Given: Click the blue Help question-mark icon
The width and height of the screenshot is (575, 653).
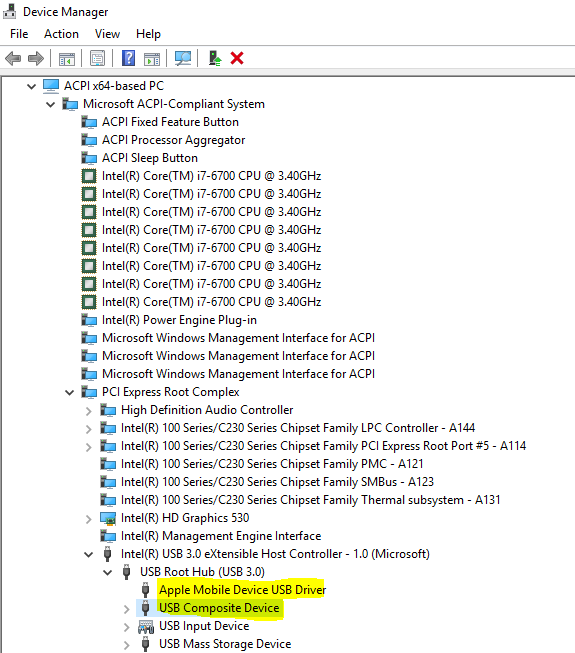Looking at the screenshot, I should 128,58.
